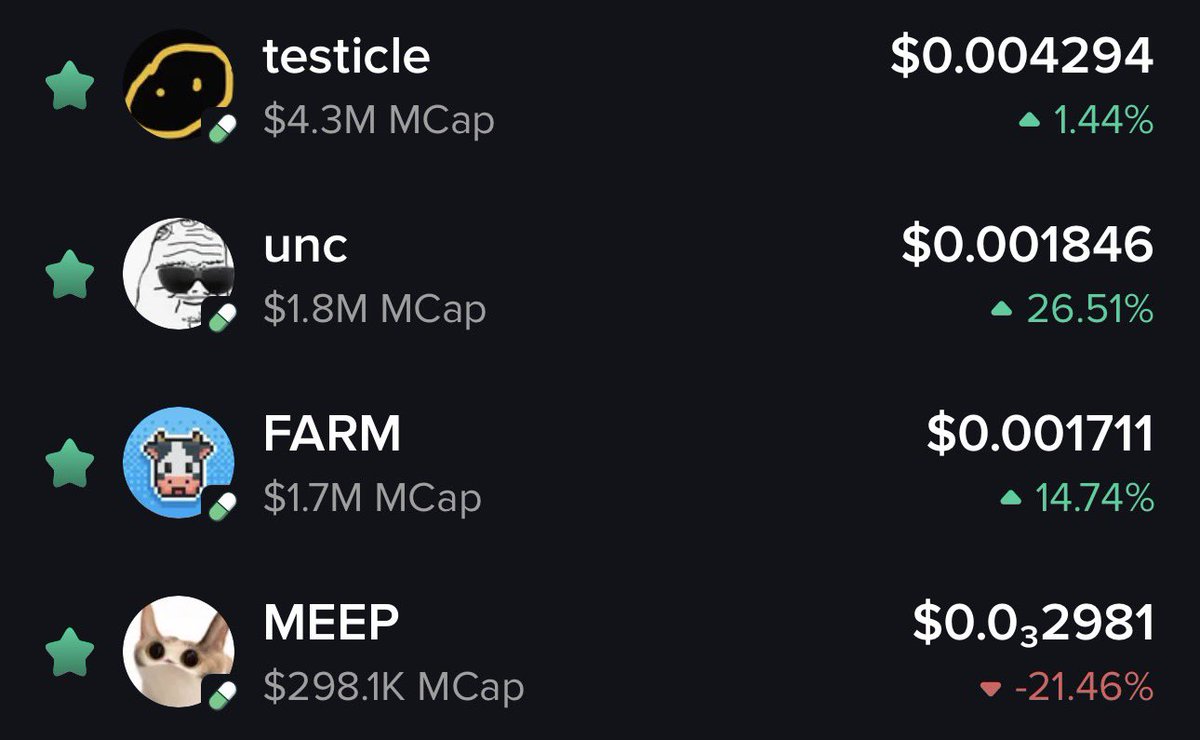Open MEEP price value
The width and height of the screenshot is (1200, 740).
(1033, 624)
